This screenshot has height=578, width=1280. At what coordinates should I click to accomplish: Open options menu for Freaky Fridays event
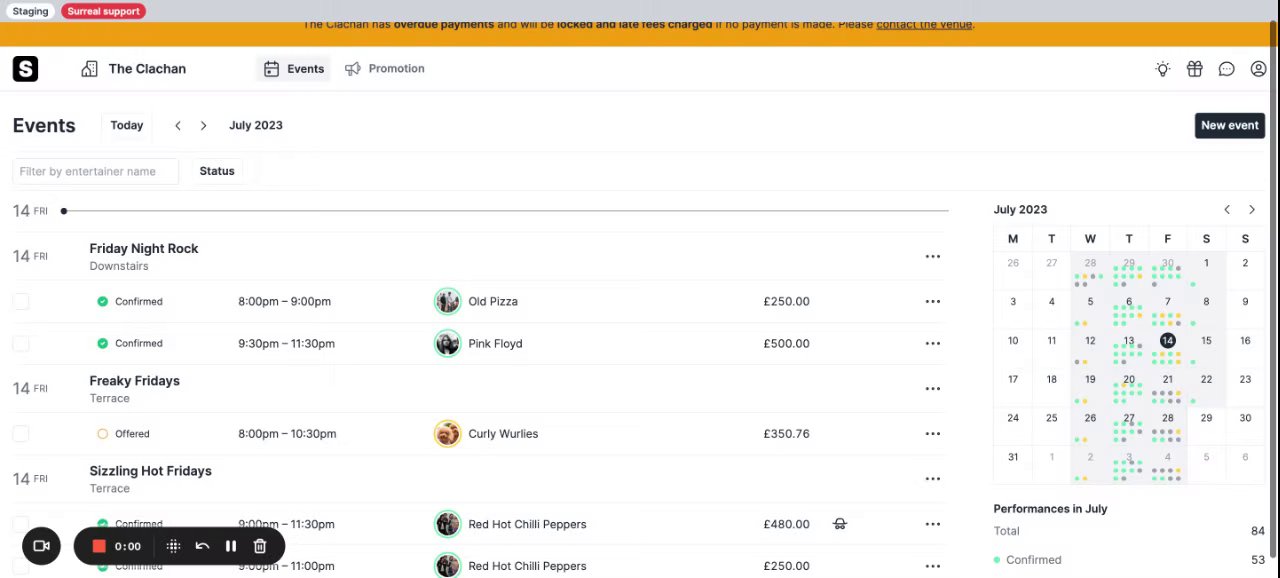click(933, 388)
